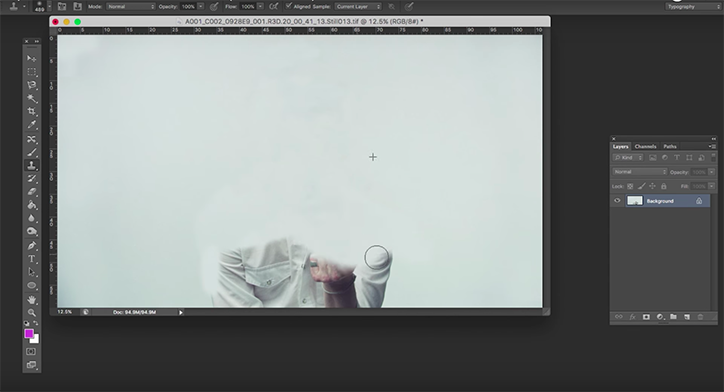Select the Eyedropper tool
Screen dimensions: 724x392
point(31,125)
